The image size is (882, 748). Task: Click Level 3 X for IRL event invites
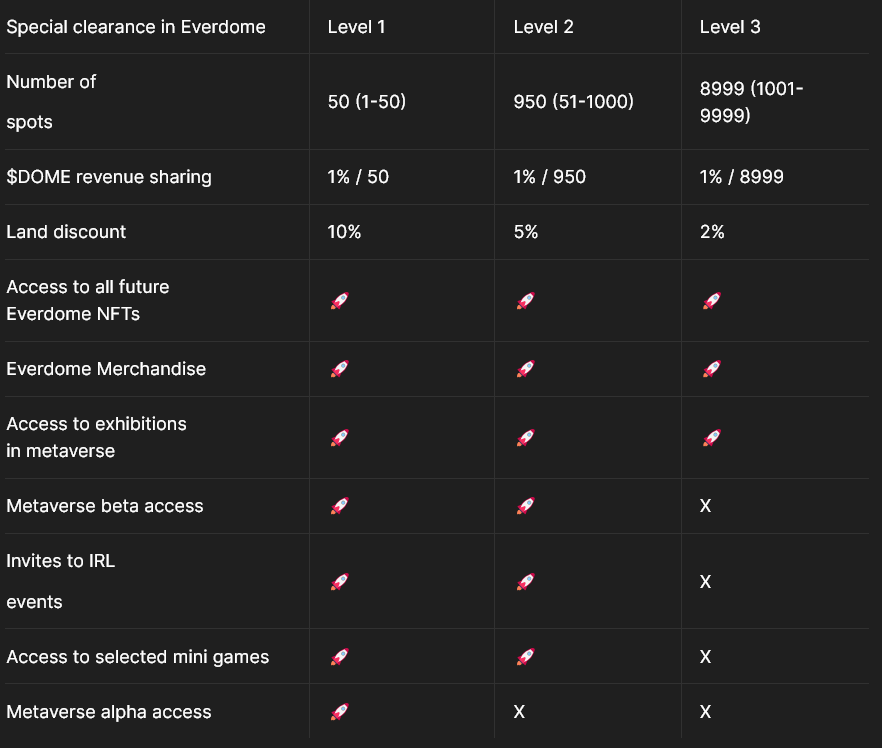pyautogui.click(x=705, y=581)
